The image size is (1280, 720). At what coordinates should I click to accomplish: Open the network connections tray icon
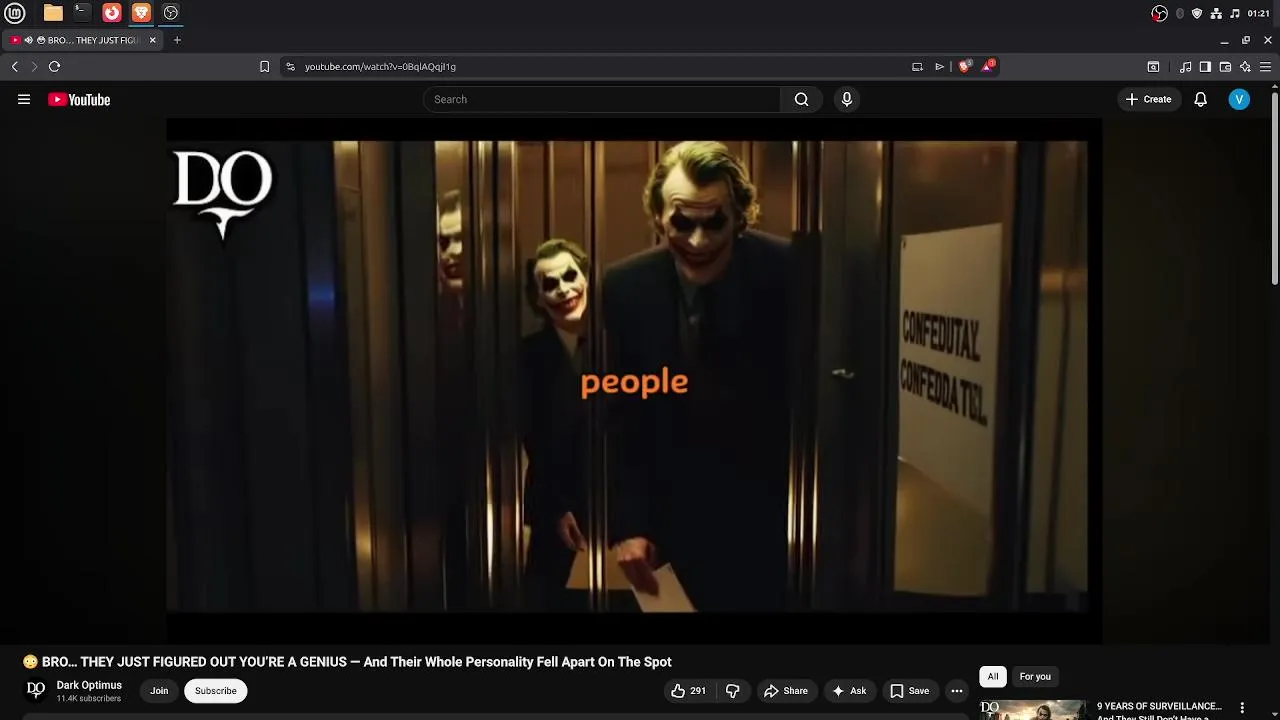(x=1216, y=13)
